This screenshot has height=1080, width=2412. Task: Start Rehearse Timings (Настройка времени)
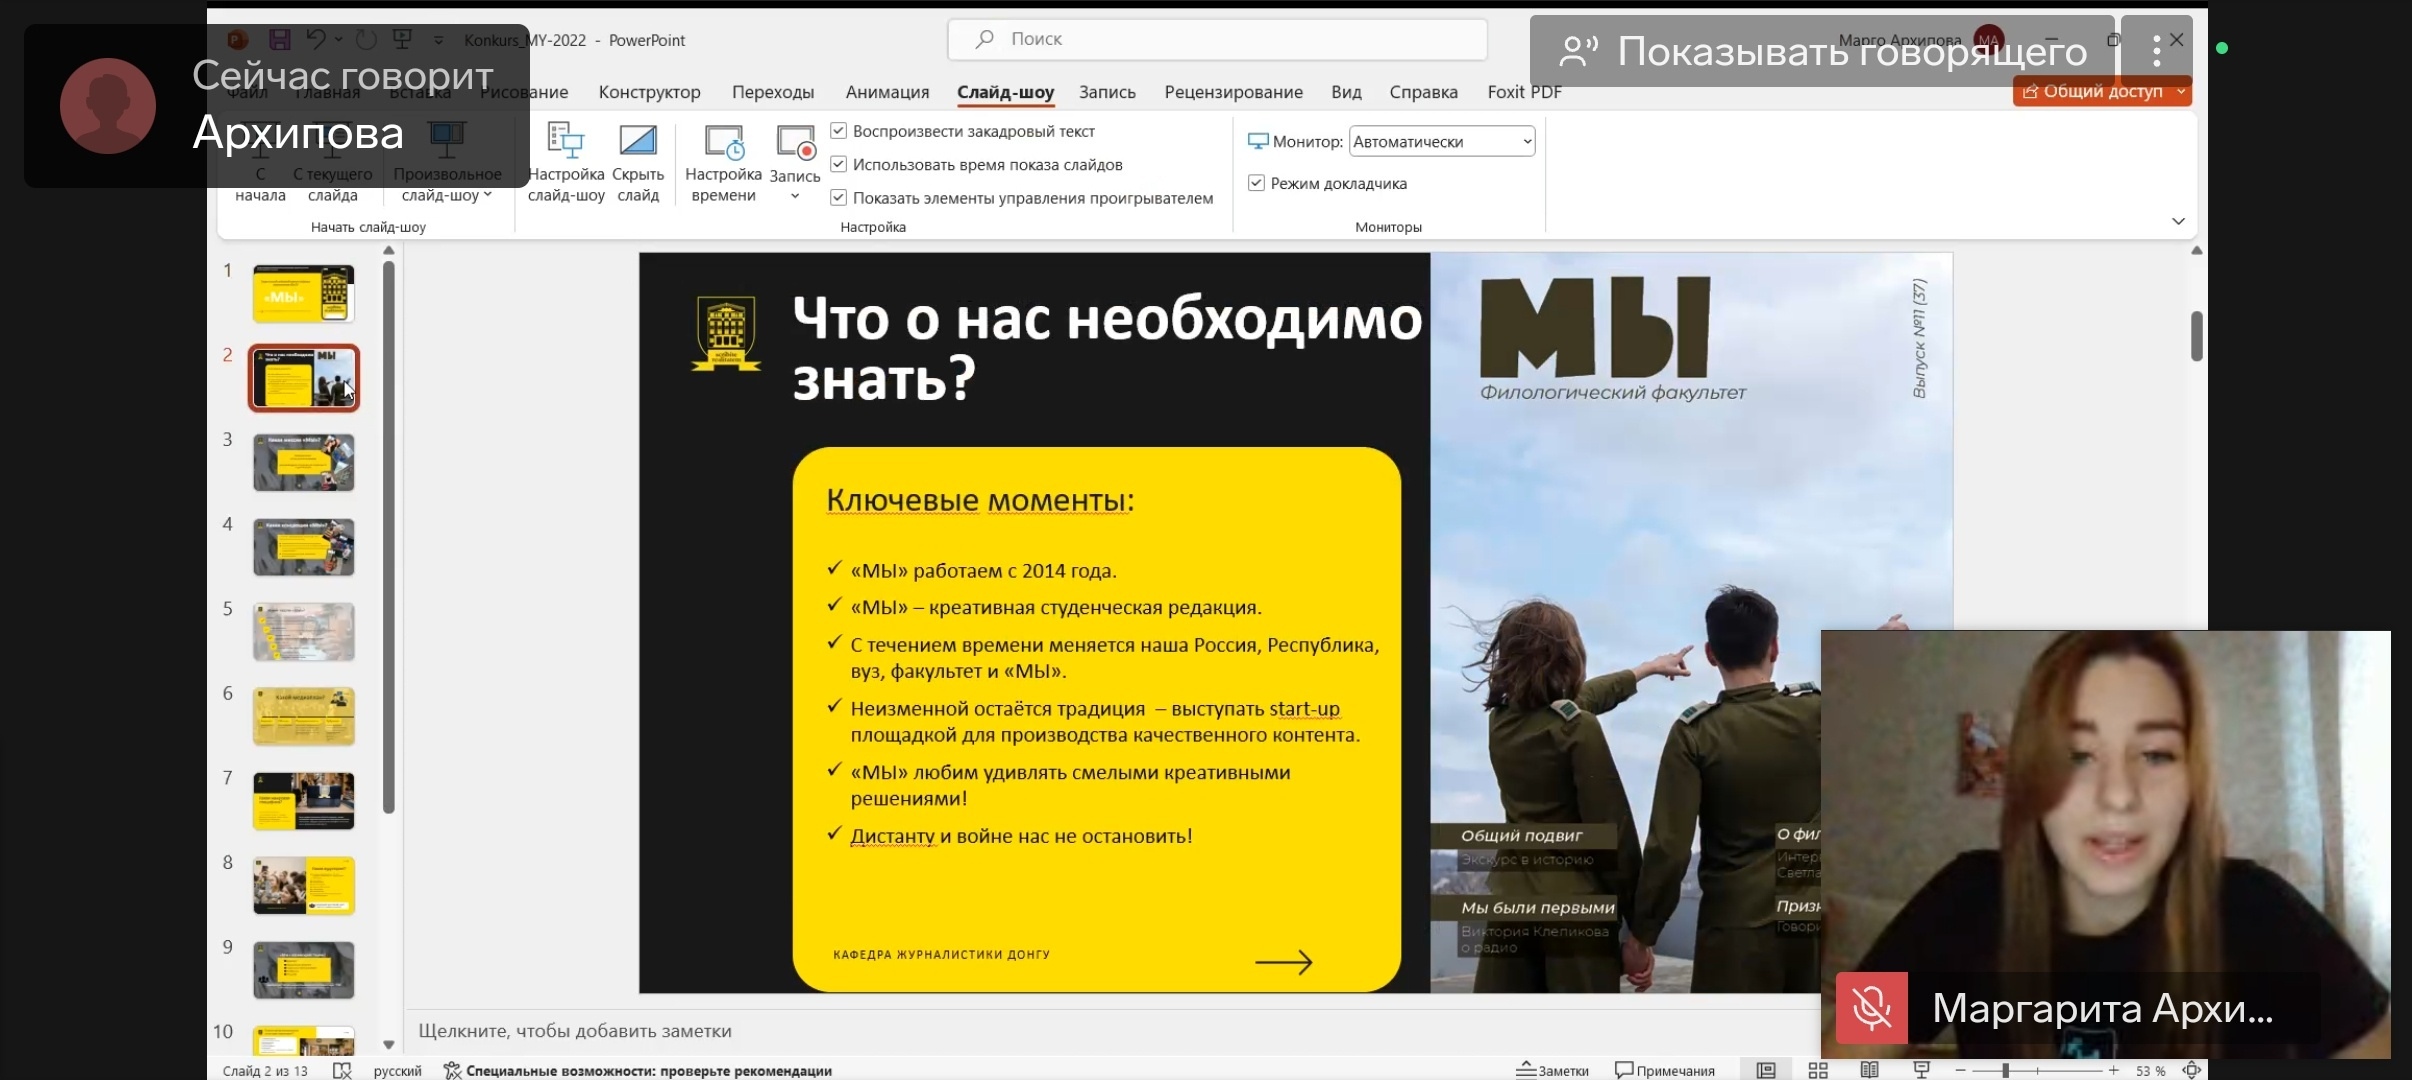(x=723, y=162)
